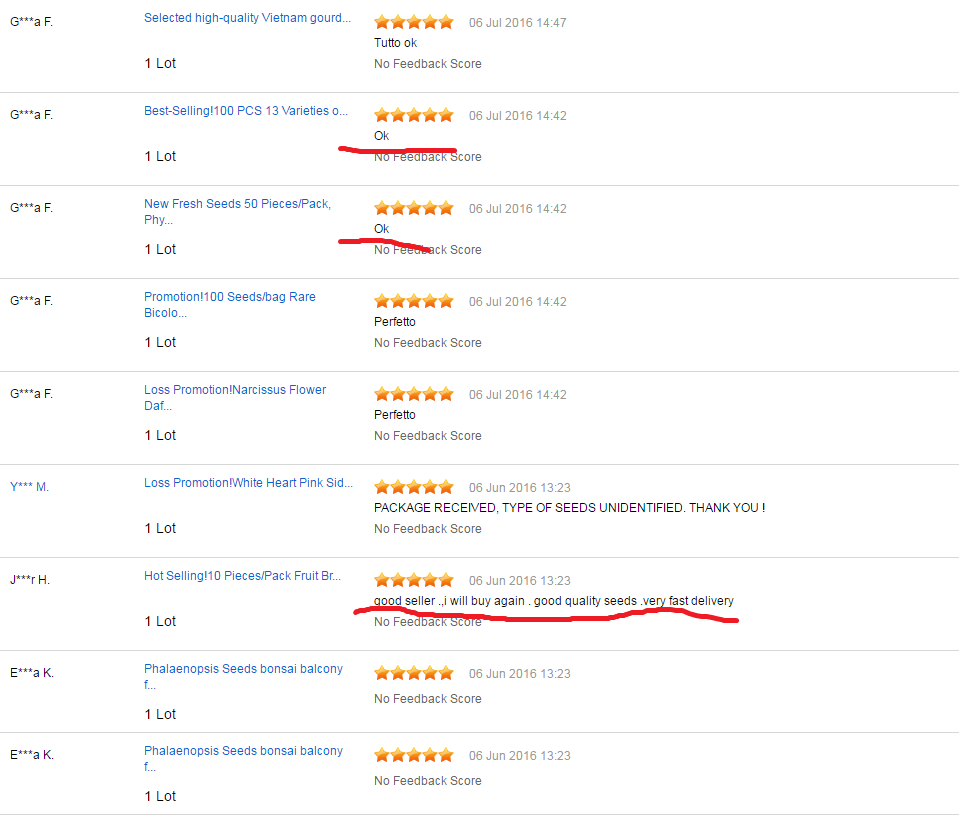Visit 'Loss Promotion!White Heart Pink Sid' product
The image size is (959, 815).
[248, 483]
